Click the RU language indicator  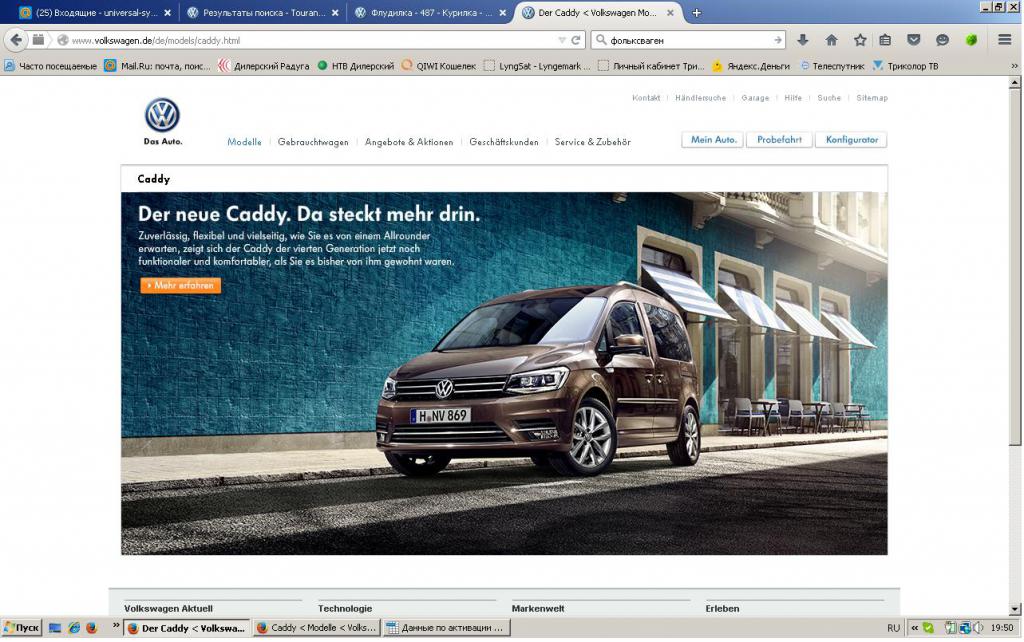pyautogui.click(x=893, y=628)
